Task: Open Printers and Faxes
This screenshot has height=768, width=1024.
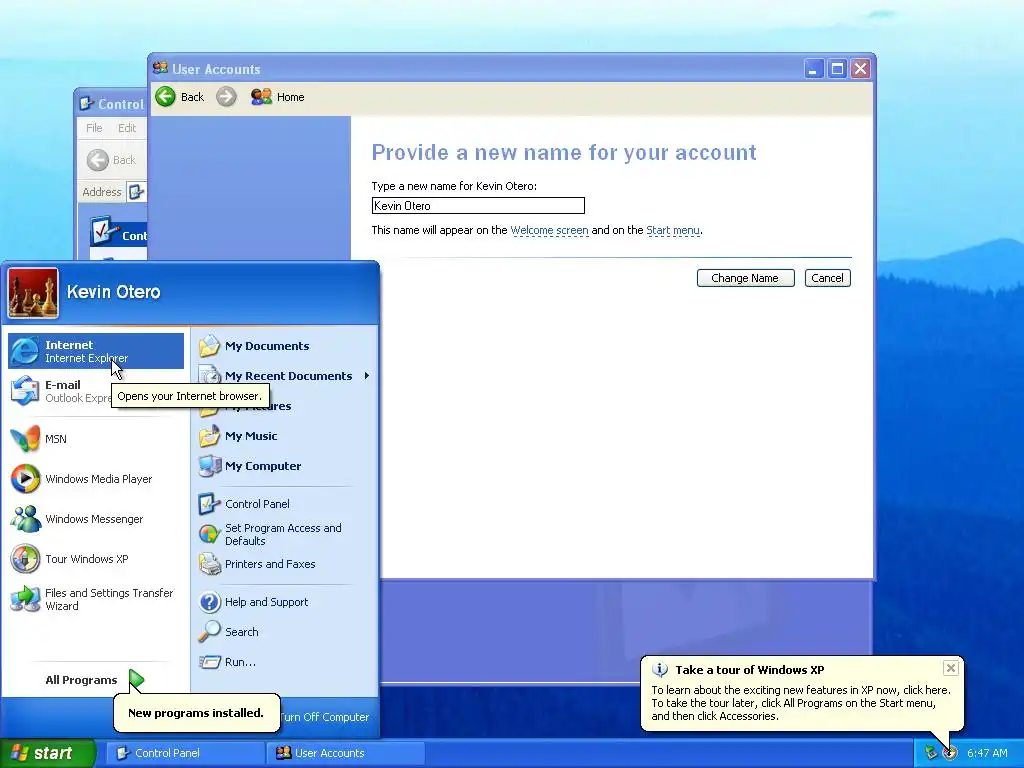Action: click(285, 564)
